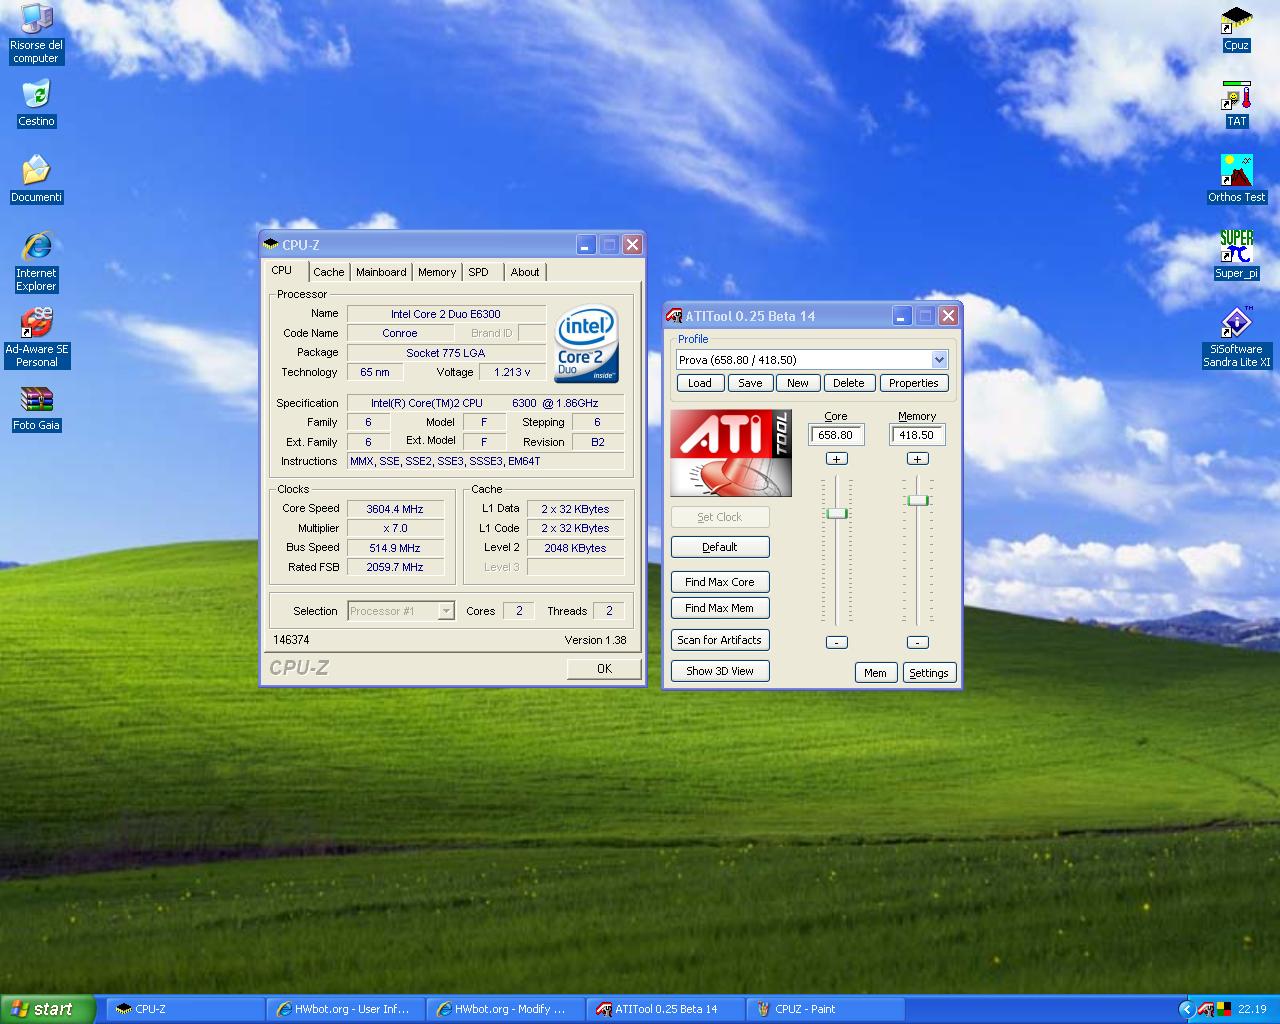Click the Default clocks button
Screen dimensions: 1280x1024
pyautogui.click(x=720, y=547)
